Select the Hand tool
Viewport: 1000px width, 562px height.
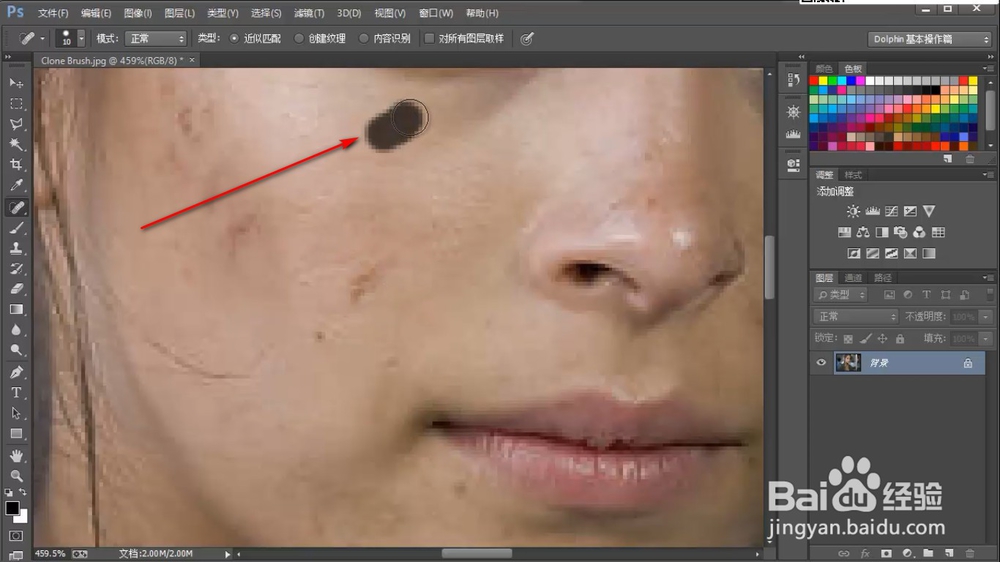(x=17, y=455)
